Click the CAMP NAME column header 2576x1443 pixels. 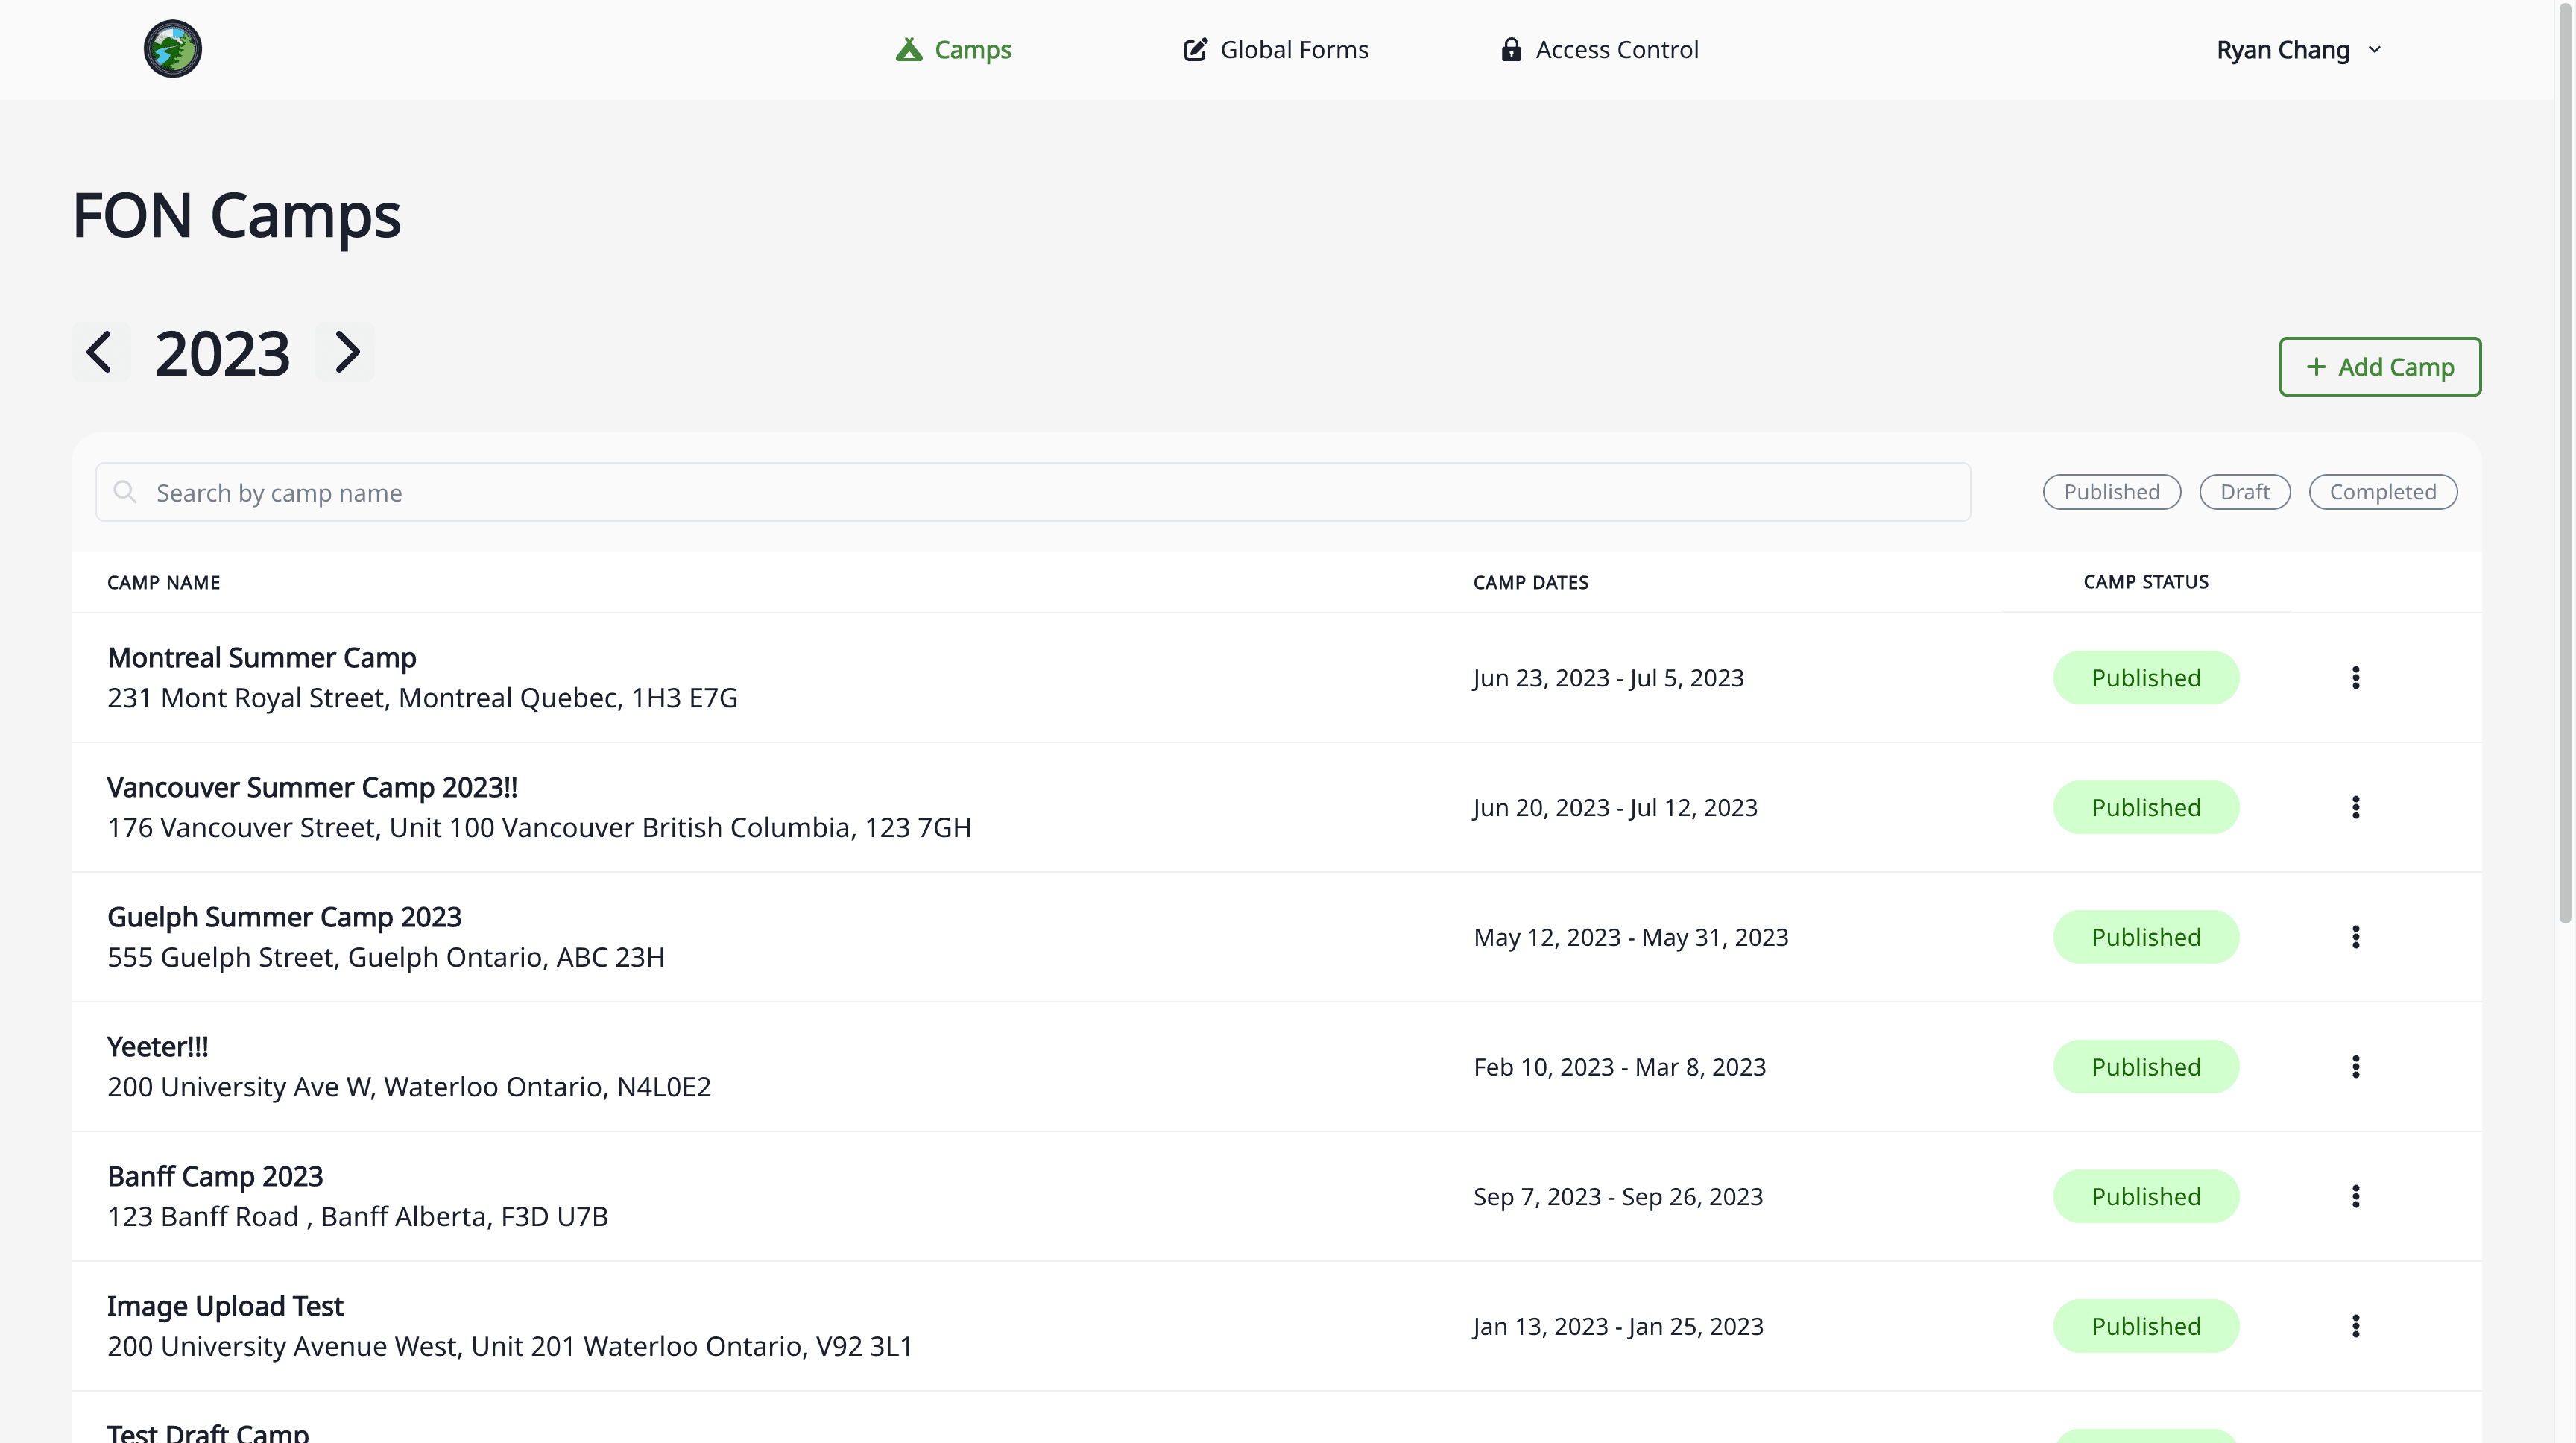click(x=164, y=583)
